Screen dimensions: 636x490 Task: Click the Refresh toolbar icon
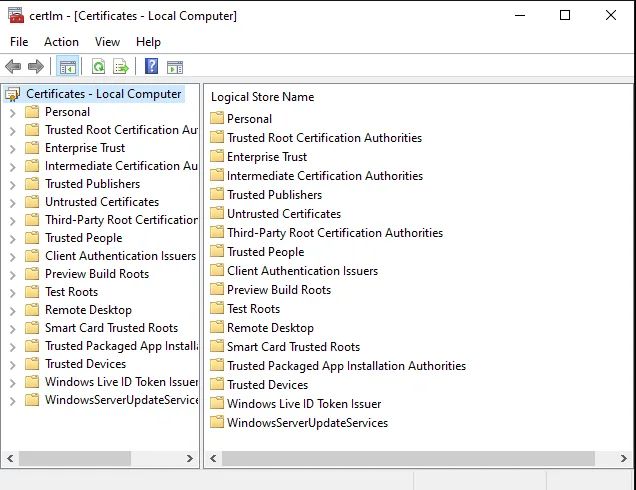pyautogui.click(x=98, y=67)
